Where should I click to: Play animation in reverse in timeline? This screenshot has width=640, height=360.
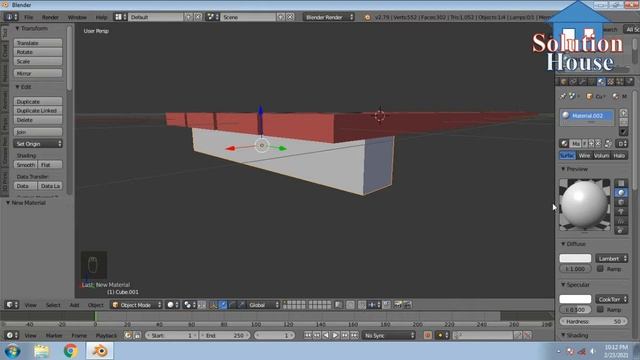pos(326,335)
